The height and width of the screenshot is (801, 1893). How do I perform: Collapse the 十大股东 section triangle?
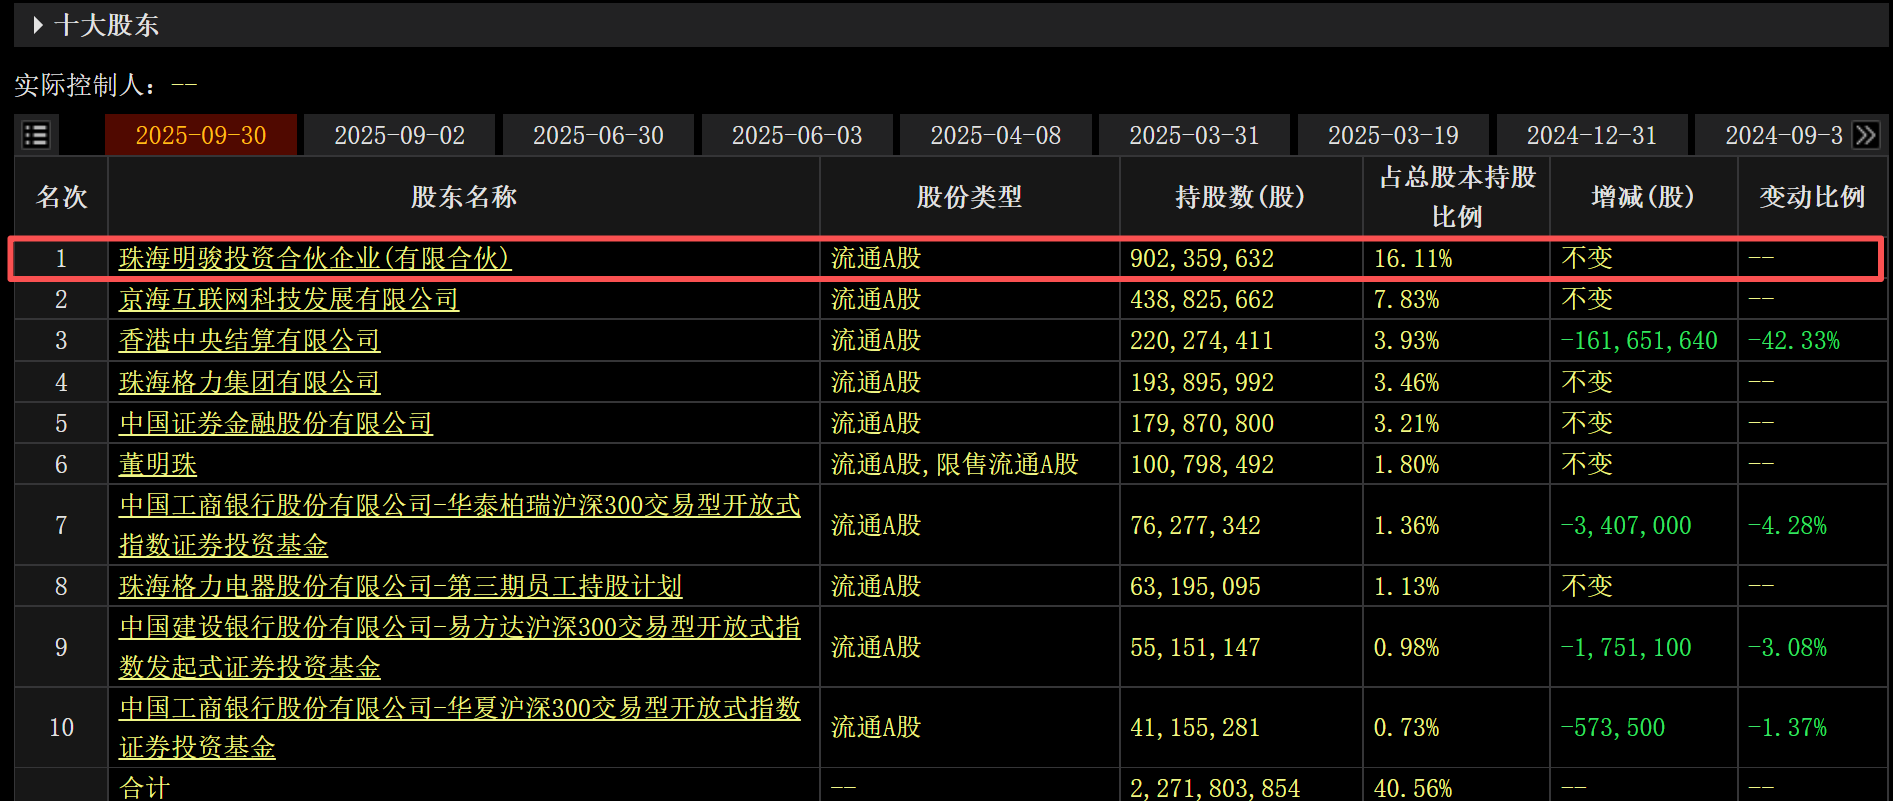38,25
